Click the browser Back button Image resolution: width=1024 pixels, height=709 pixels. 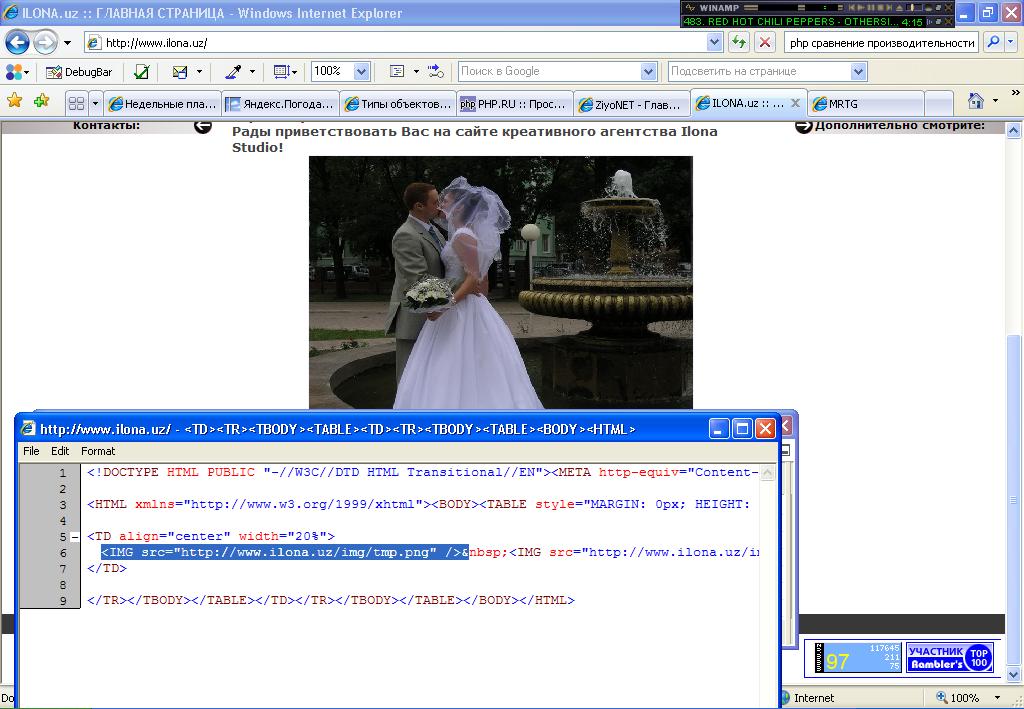point(18,42)
